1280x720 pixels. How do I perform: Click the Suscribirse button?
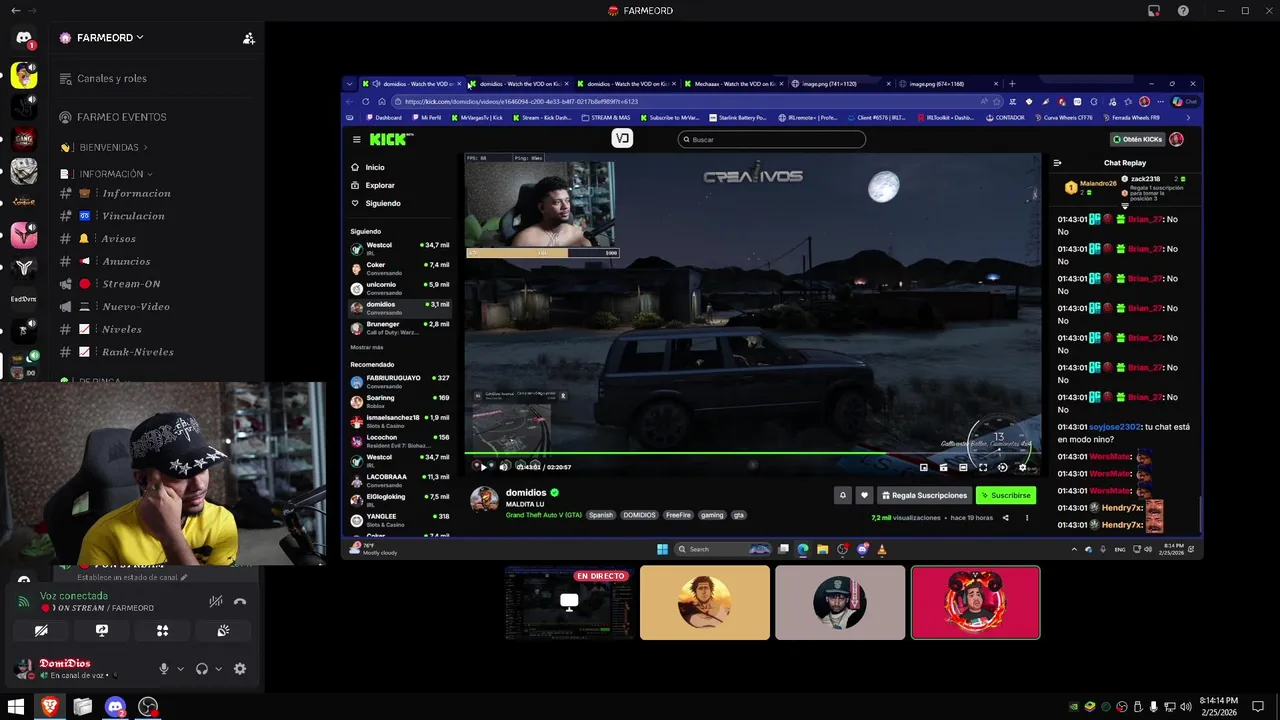pos(1006,495)
